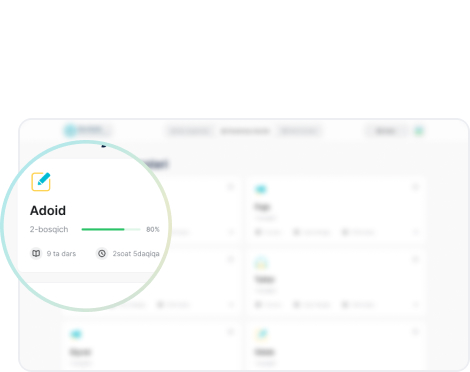Click the pencil edit icon on Adoid card
470x372 pixels.
pyautogui.click(x=41, y=182)
